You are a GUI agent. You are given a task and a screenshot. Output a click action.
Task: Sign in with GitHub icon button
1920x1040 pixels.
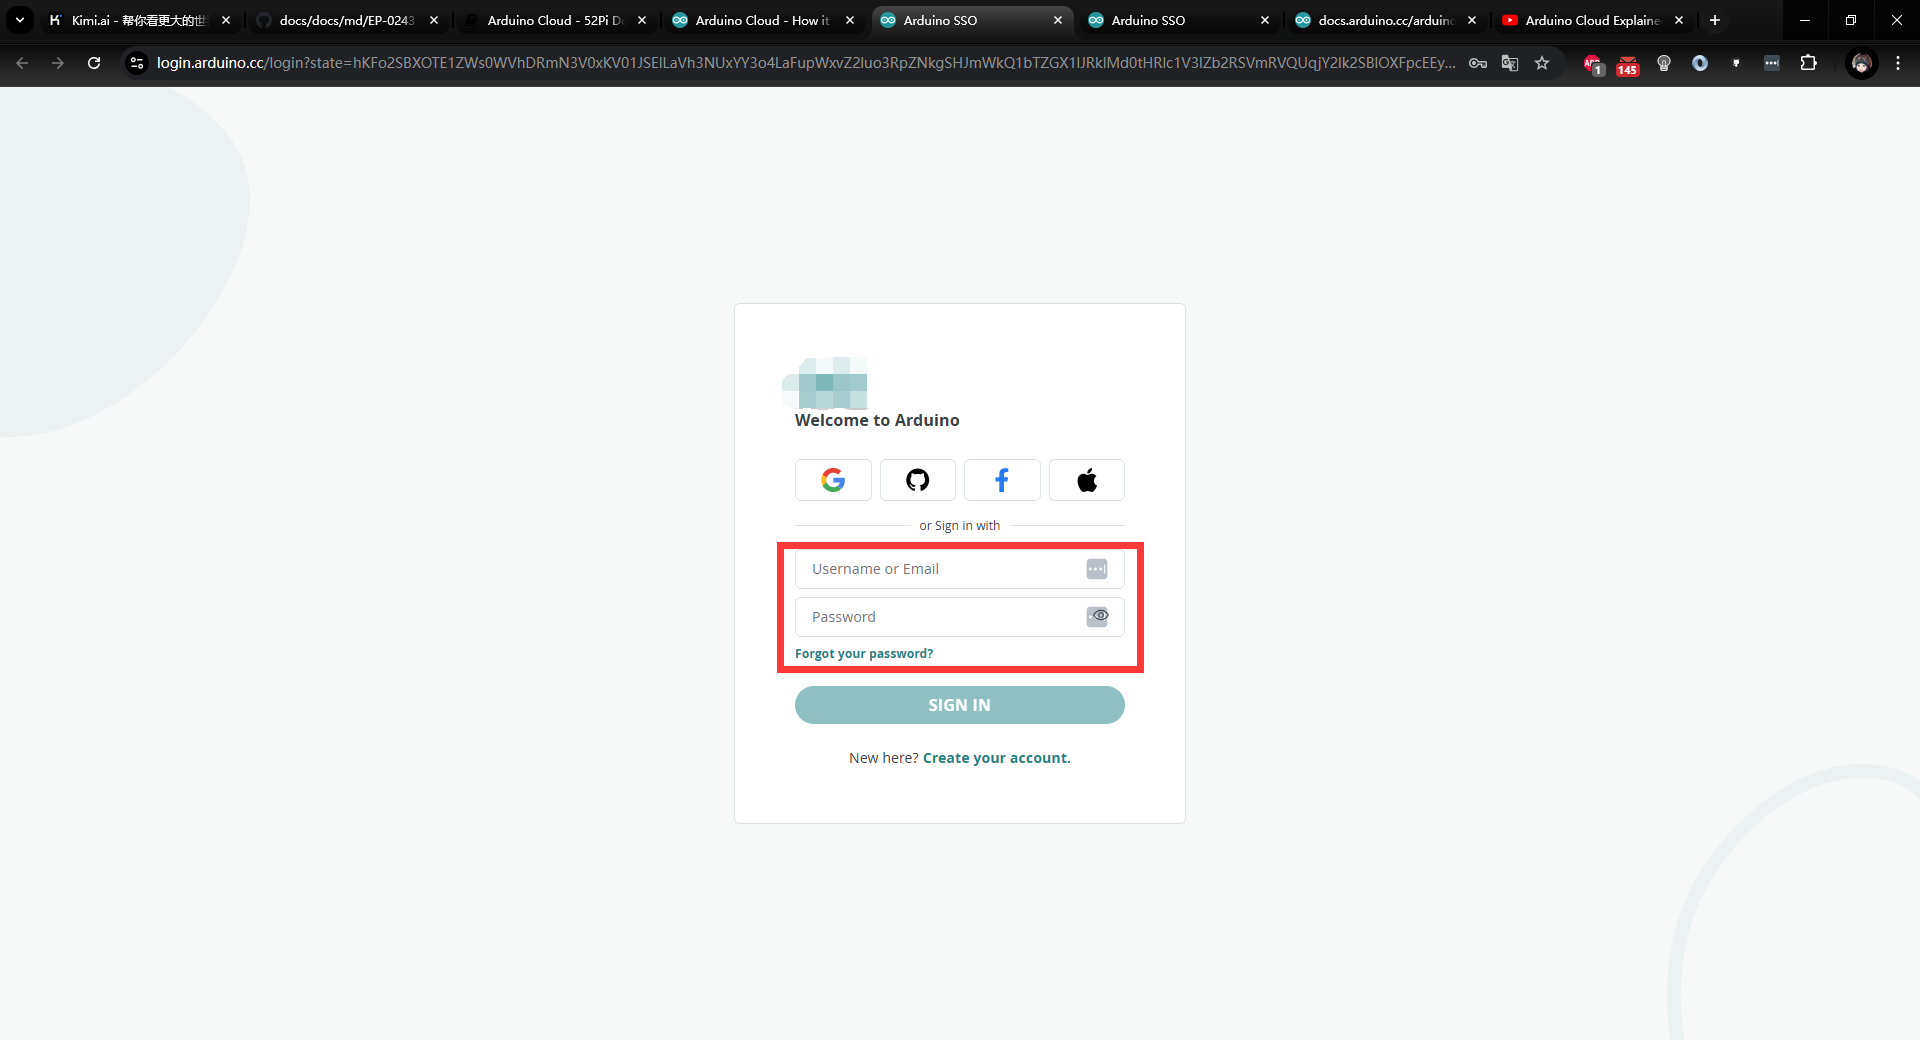(917, 480)
